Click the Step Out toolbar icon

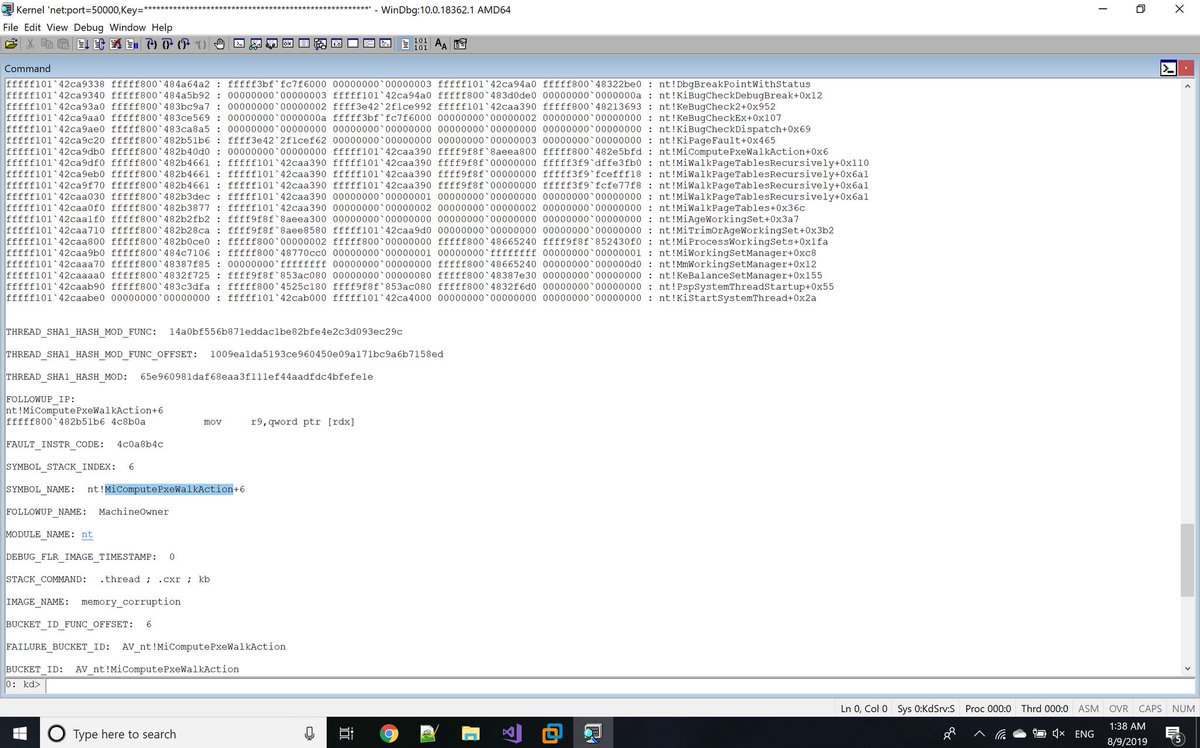pyautogui.click(x=183, y=44)
